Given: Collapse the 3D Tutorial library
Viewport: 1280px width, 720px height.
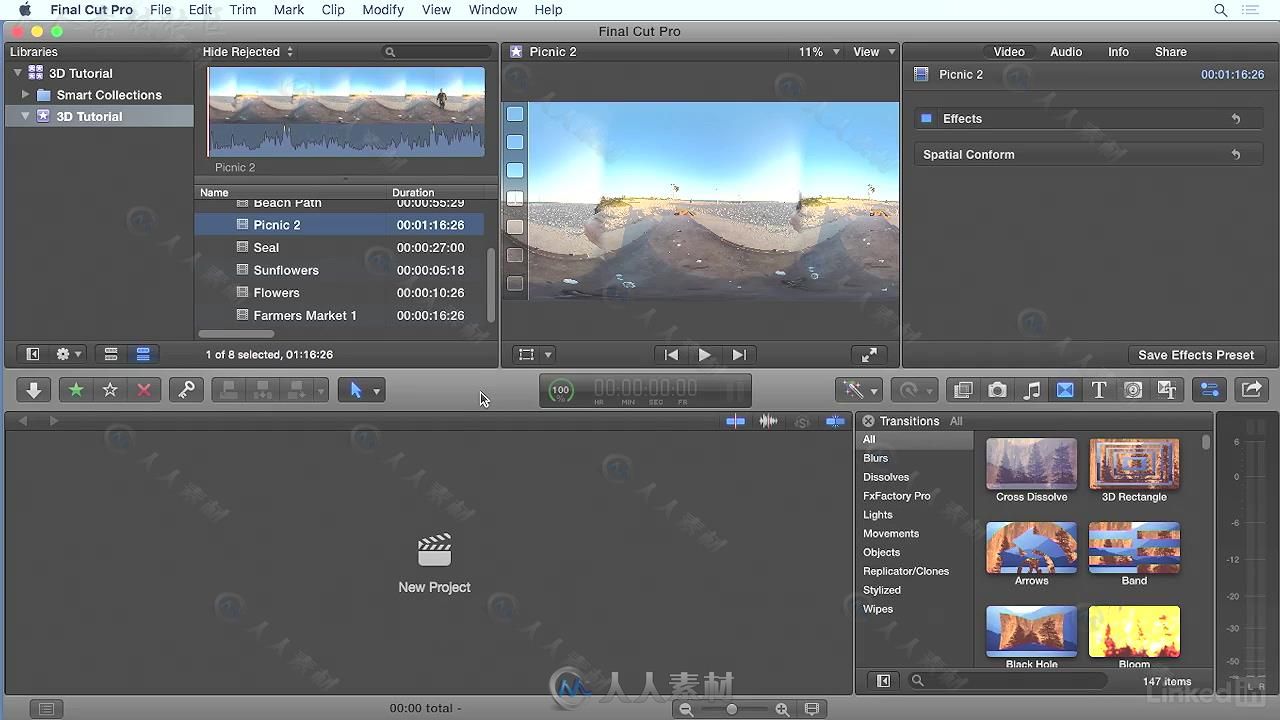Looking at the screenshot, I should [17, 73].
